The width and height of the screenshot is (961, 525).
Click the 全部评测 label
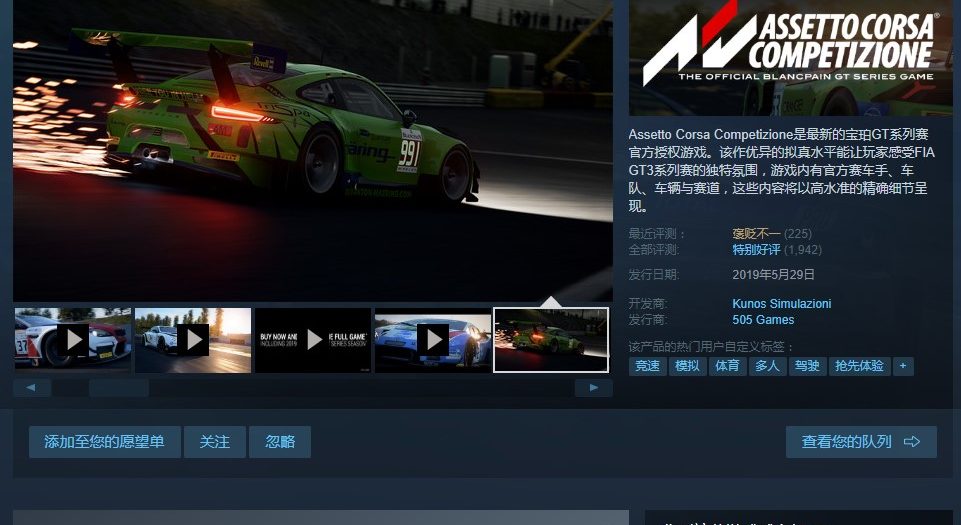(x=654, y=250)
